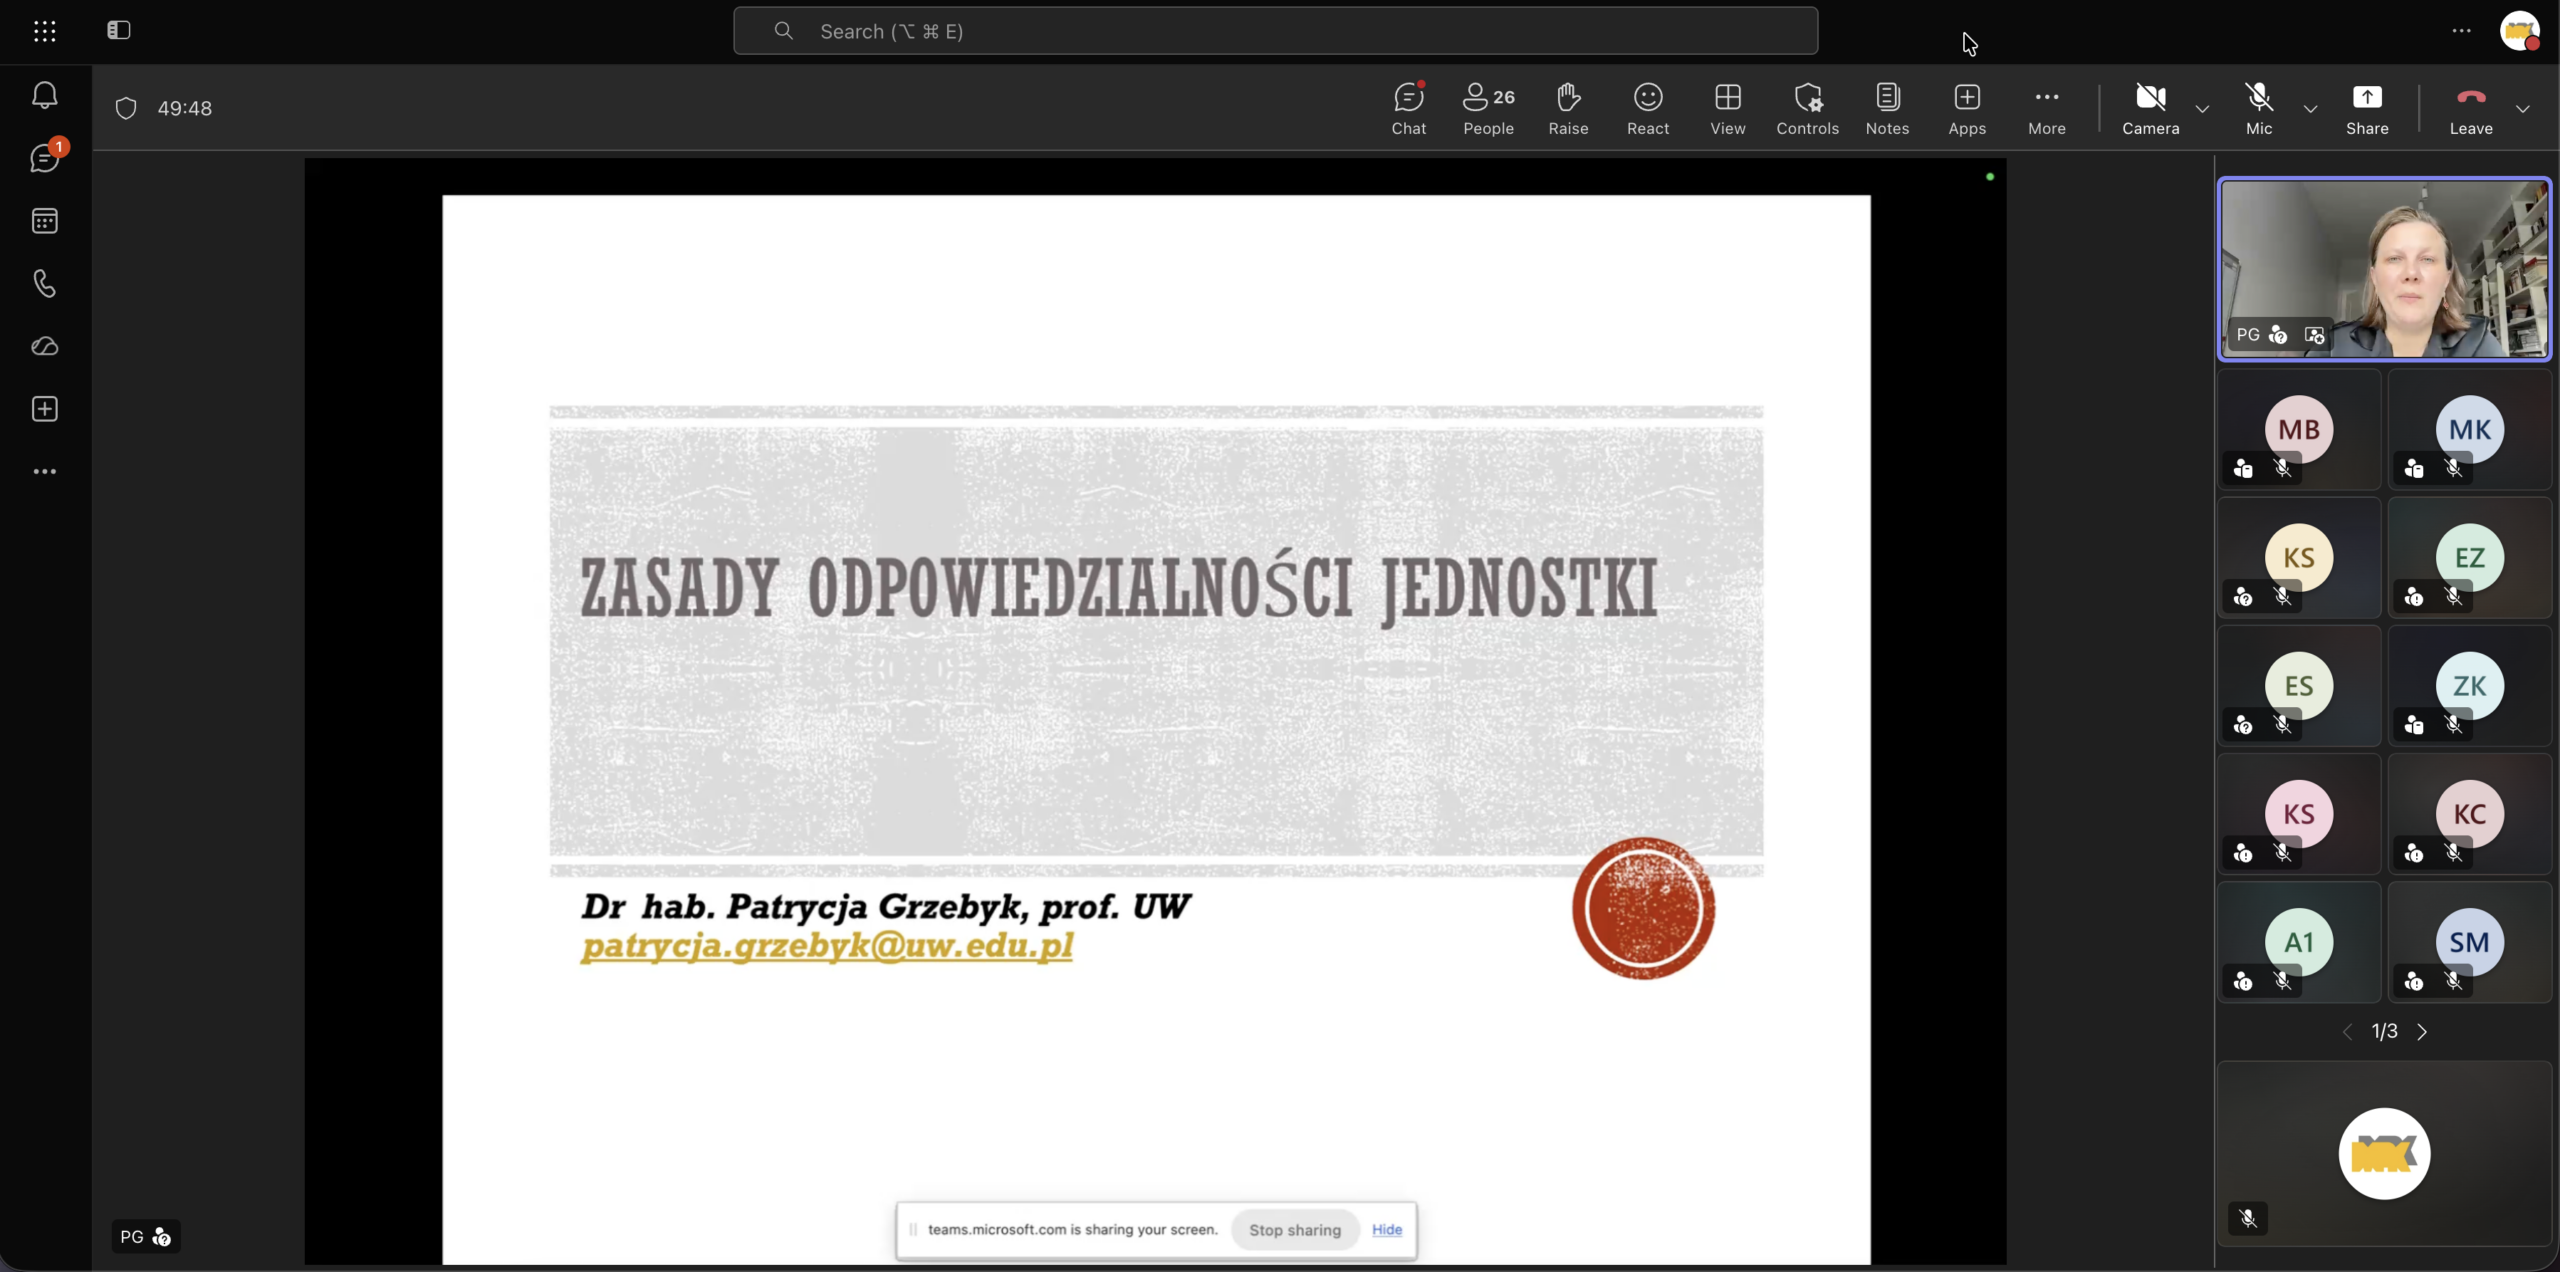Toggle the sidebar panel layout icon

[119, 30]
